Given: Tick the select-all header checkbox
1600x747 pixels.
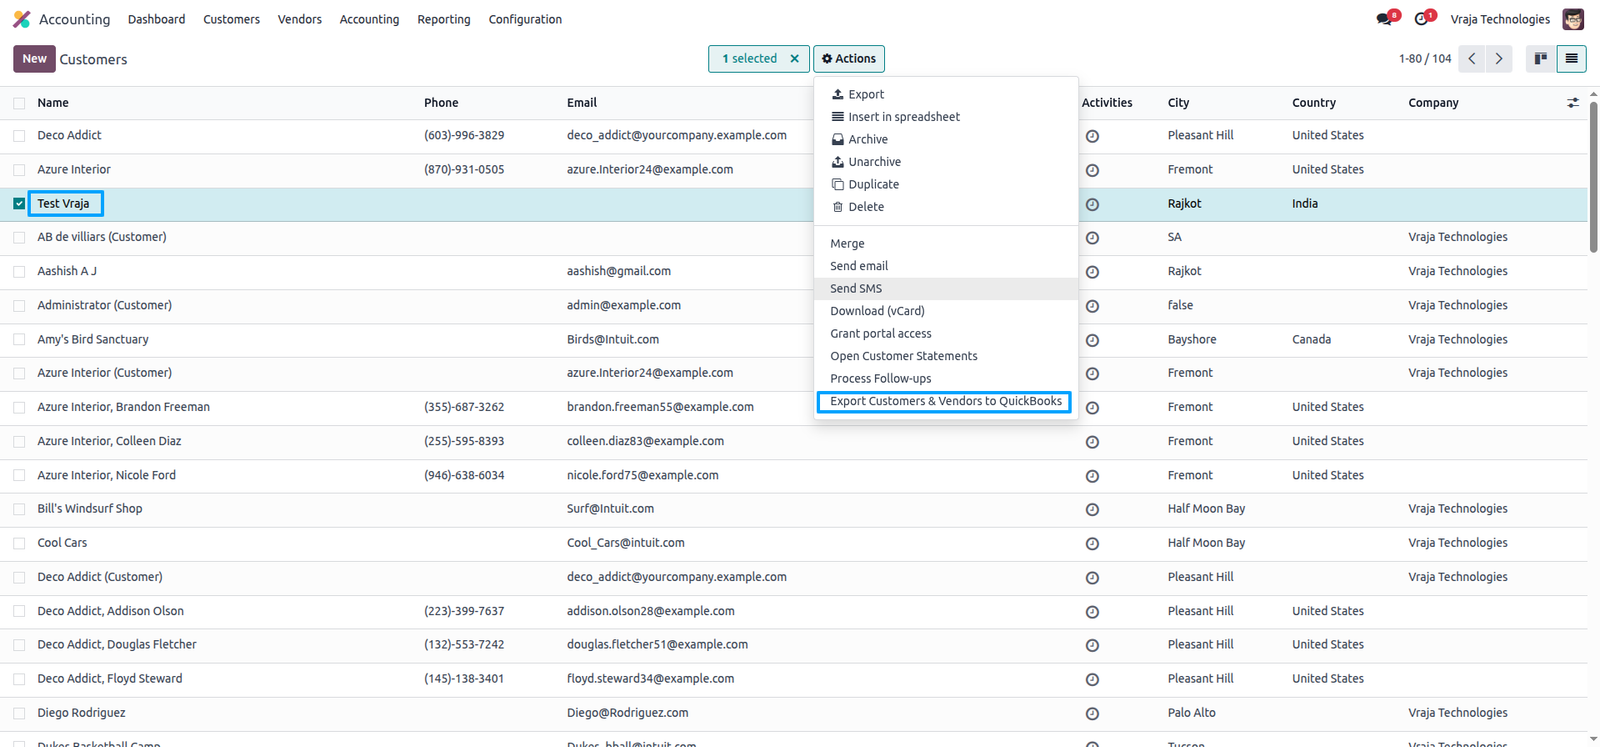Looking at the screenshot, I should click(x=19, y=103).
